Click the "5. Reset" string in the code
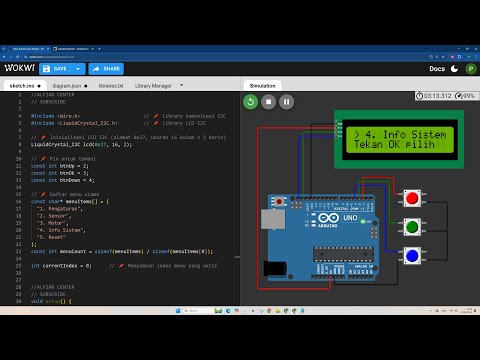This screenshot has height=360, width=480. tap(51, 237)
